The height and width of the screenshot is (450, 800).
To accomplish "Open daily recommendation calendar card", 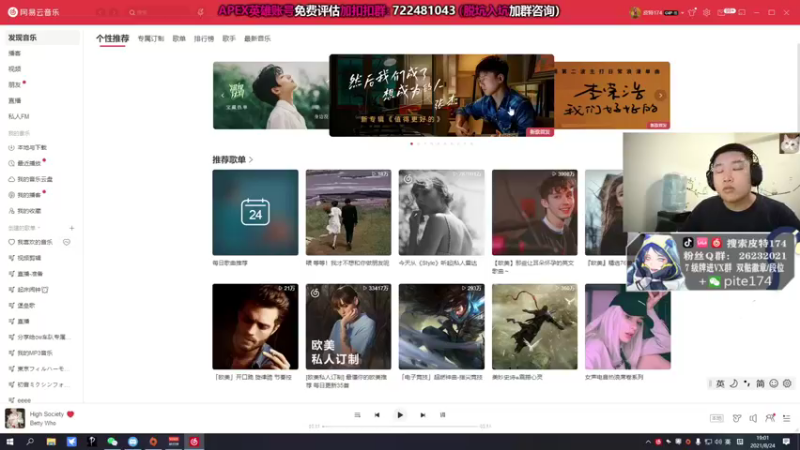I will (x=255, y=212).
